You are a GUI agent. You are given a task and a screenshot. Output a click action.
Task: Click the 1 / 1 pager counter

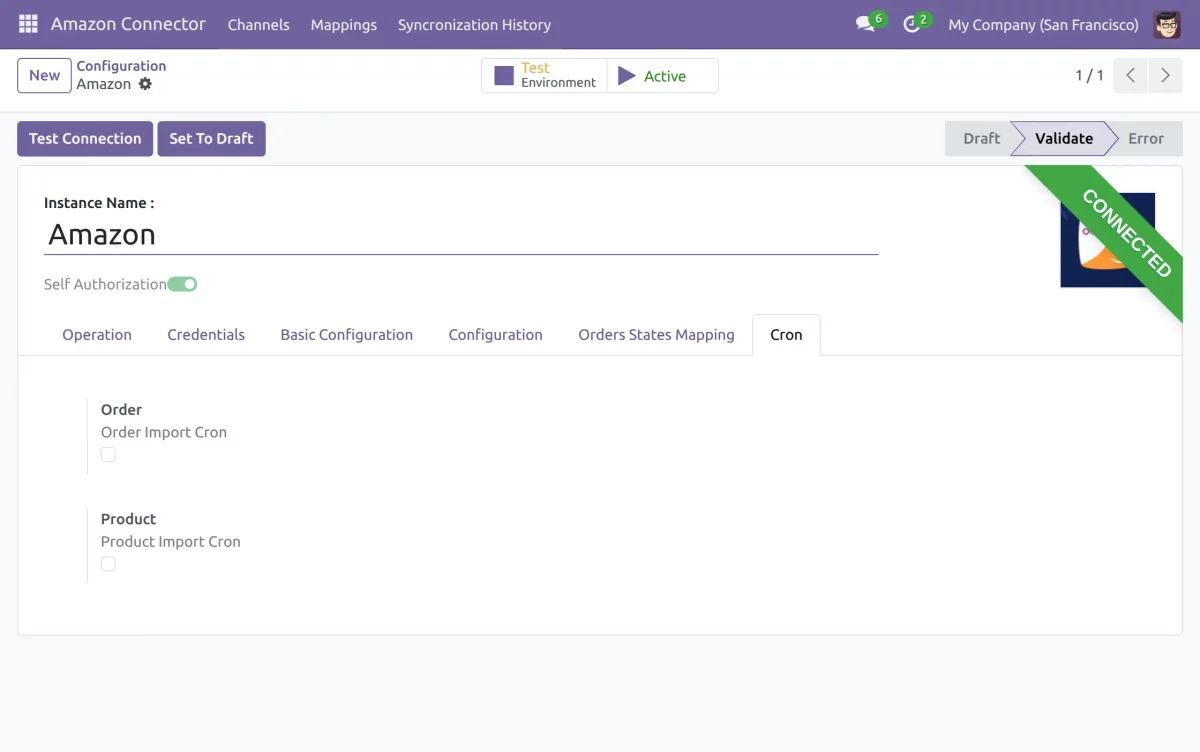1089,76
